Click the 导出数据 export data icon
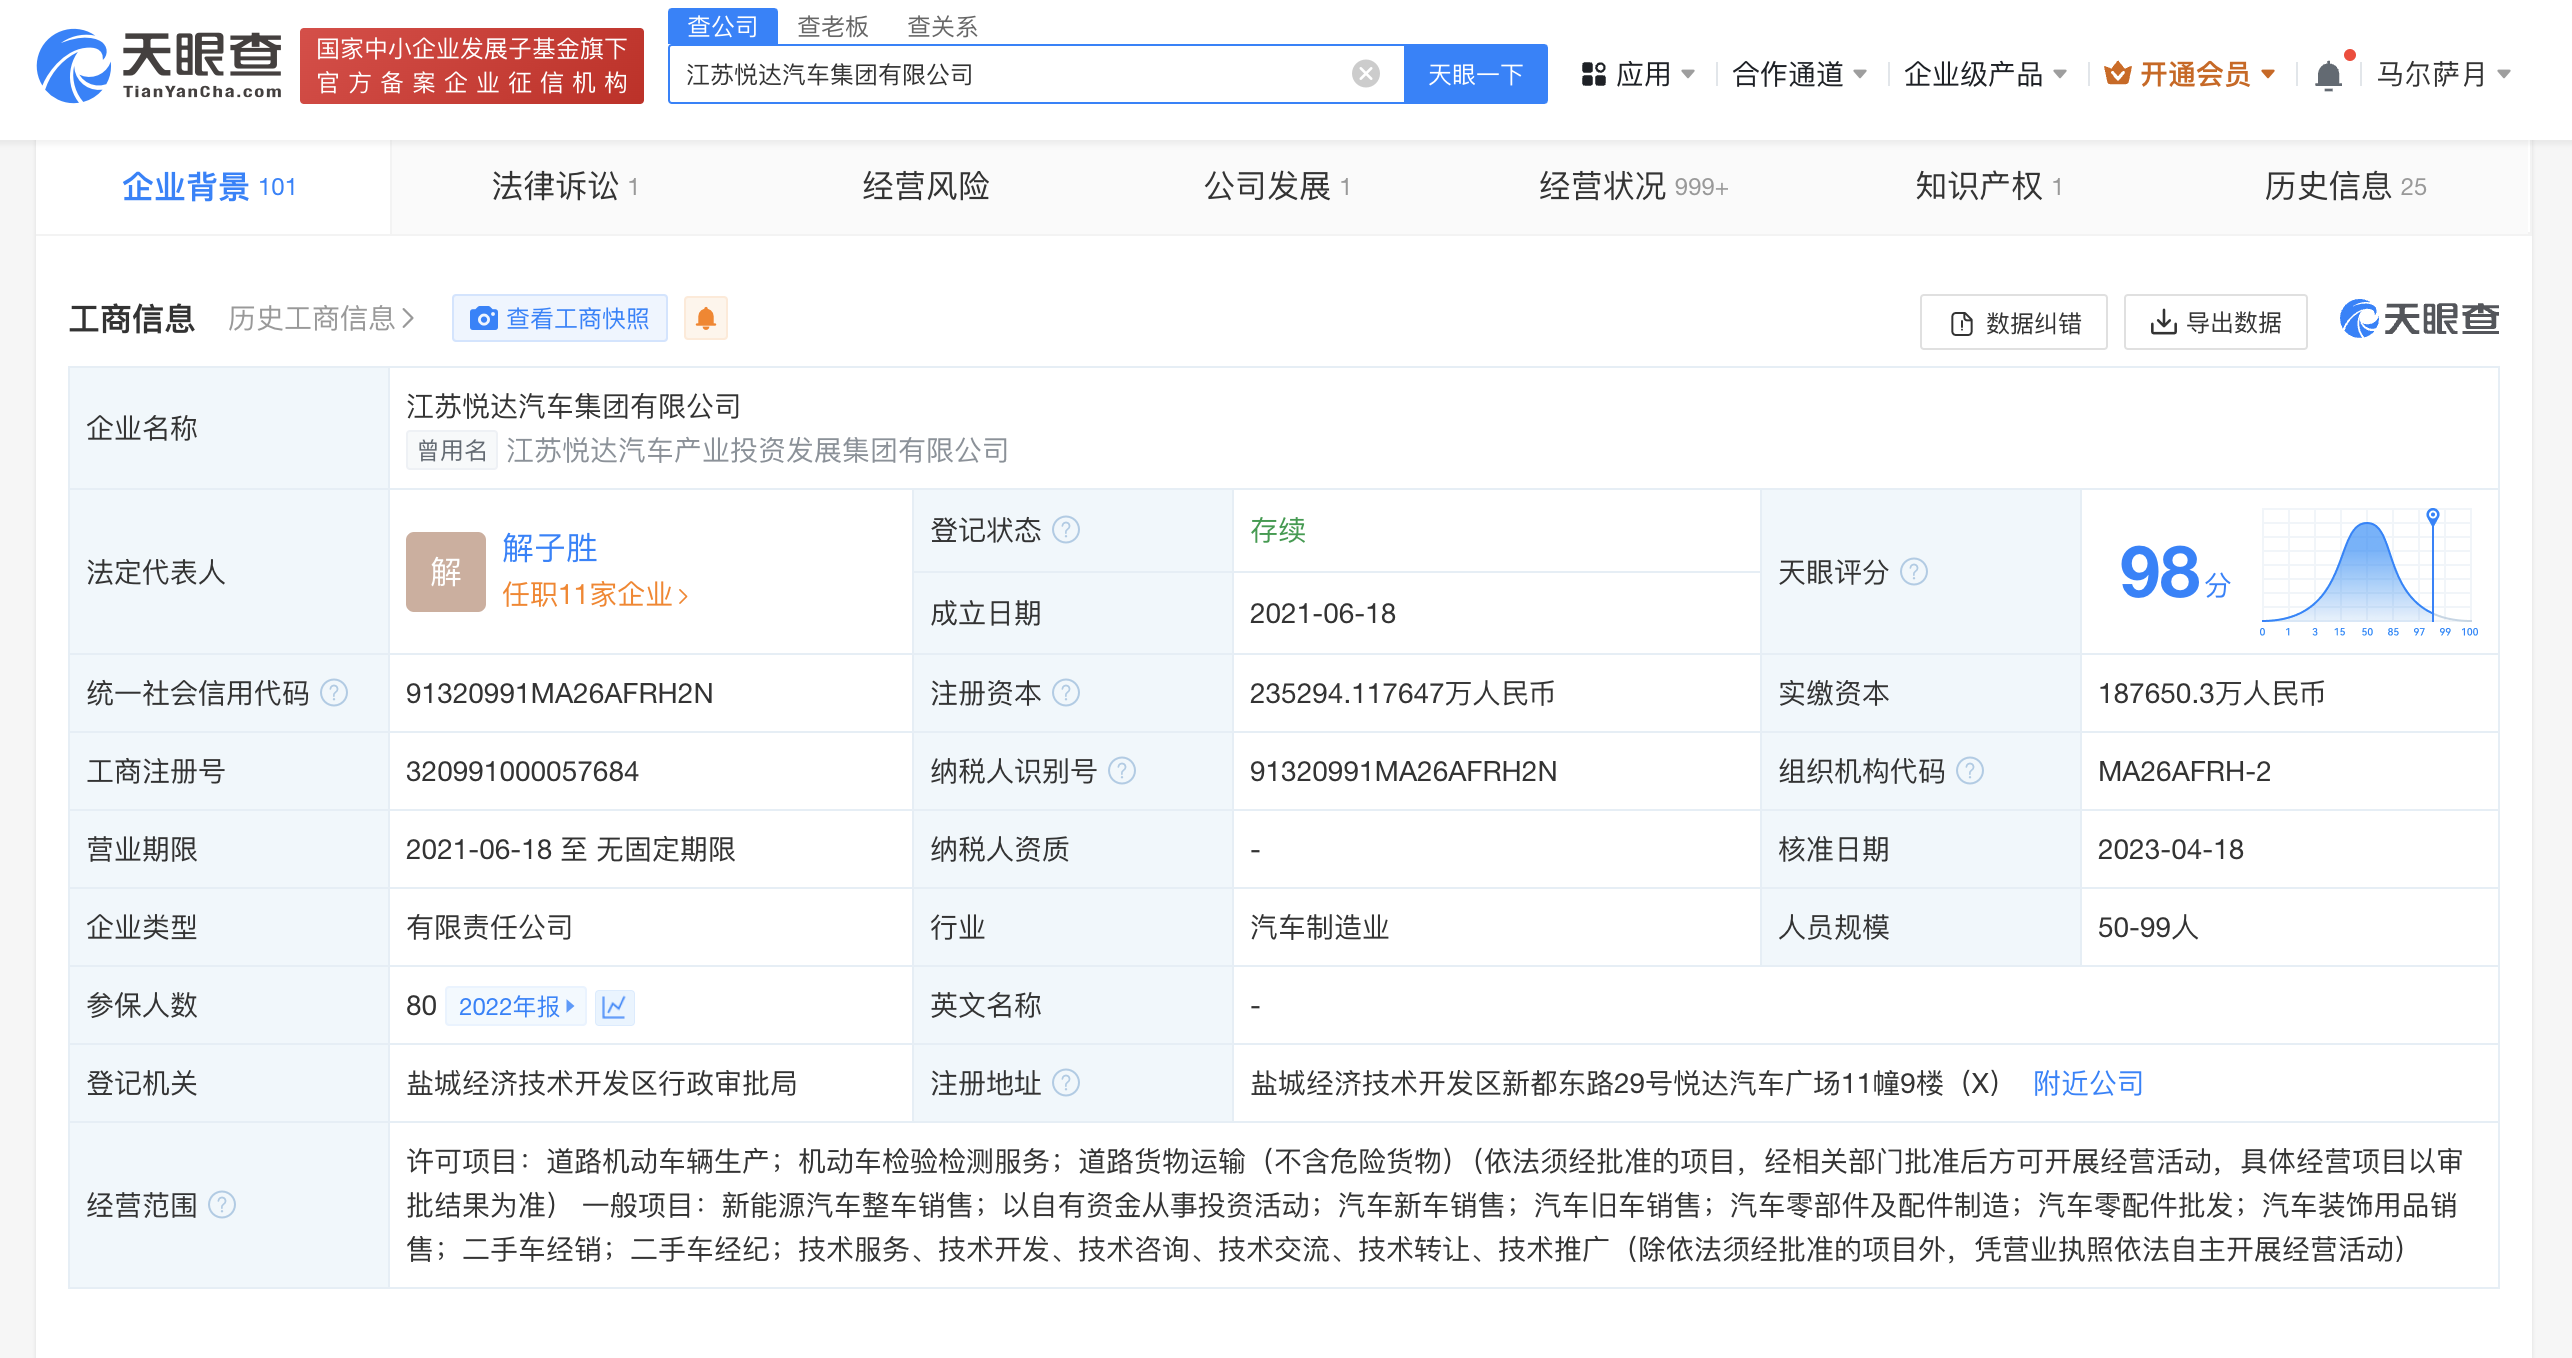2572x1358 pixels. click(x=2165, y=322)
